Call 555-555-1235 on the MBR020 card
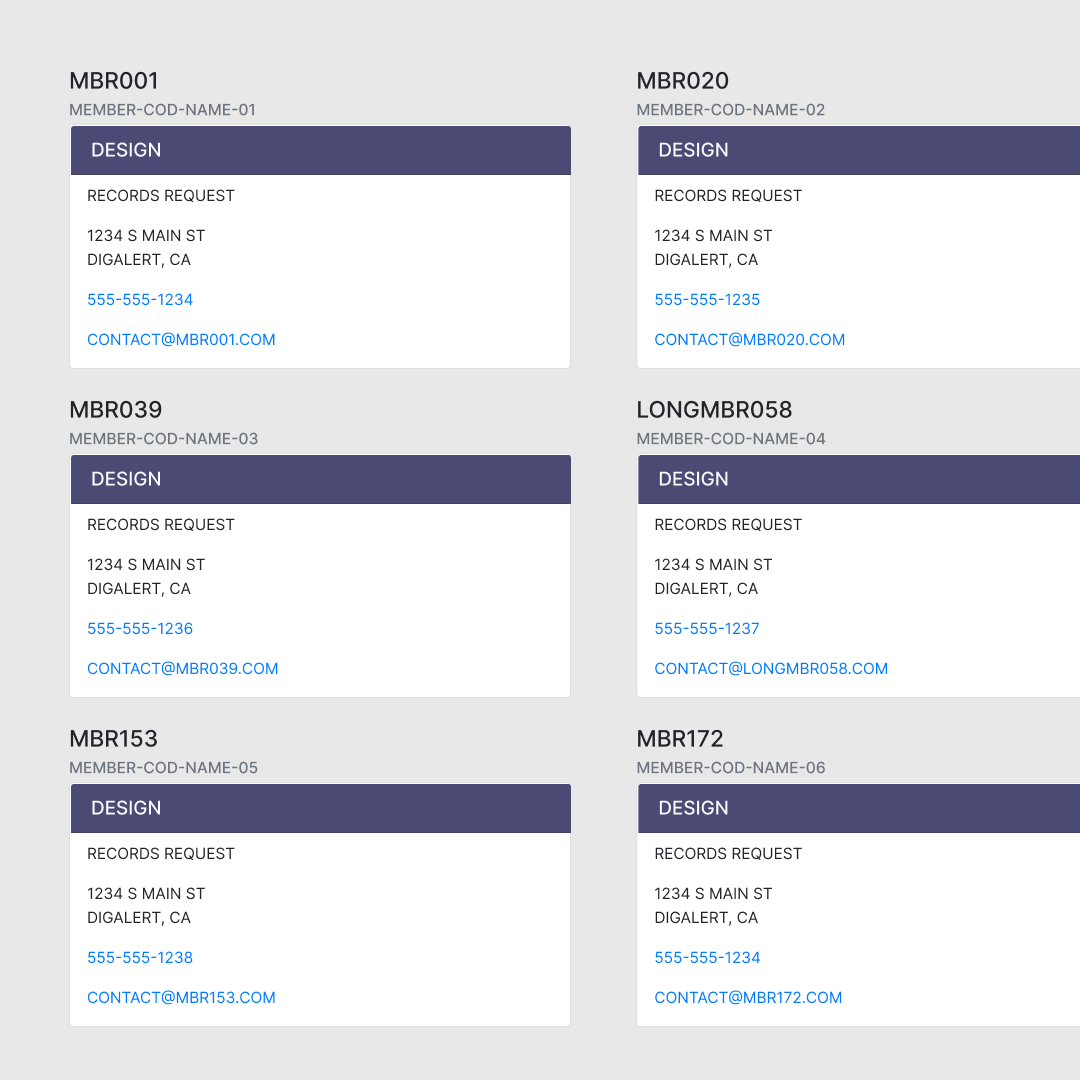 coord(707,299)
